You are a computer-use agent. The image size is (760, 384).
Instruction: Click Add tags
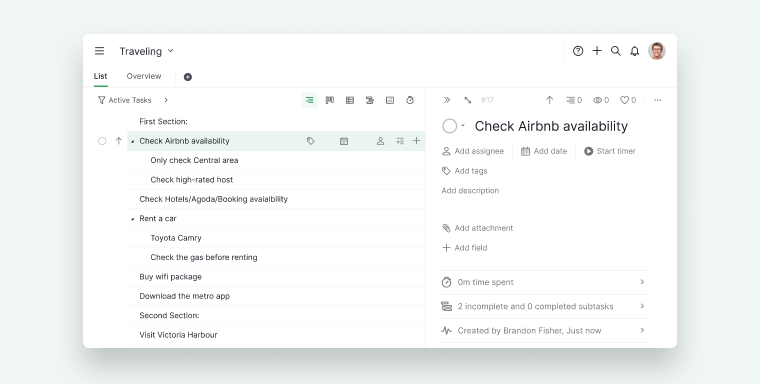tap(465, 171)
